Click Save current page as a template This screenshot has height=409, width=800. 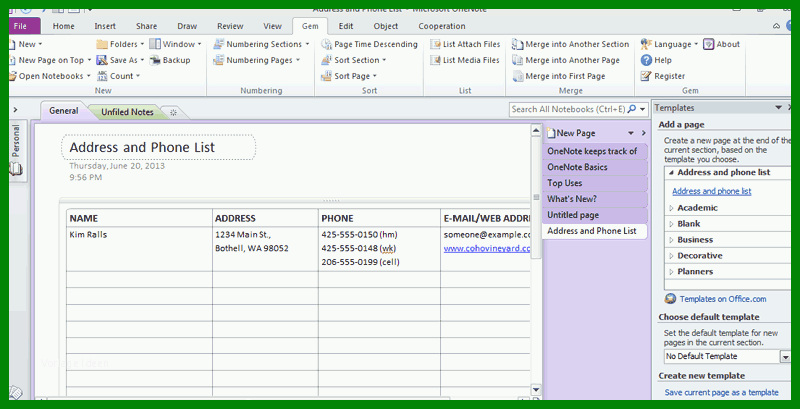coord(721,393)
